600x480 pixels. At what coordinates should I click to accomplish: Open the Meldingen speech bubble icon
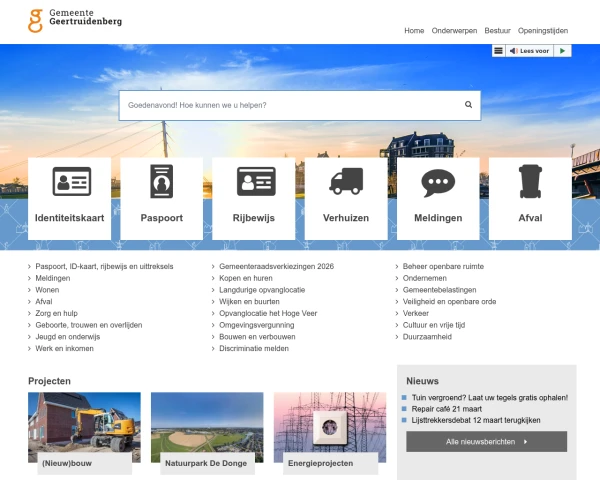pos(438,182)
